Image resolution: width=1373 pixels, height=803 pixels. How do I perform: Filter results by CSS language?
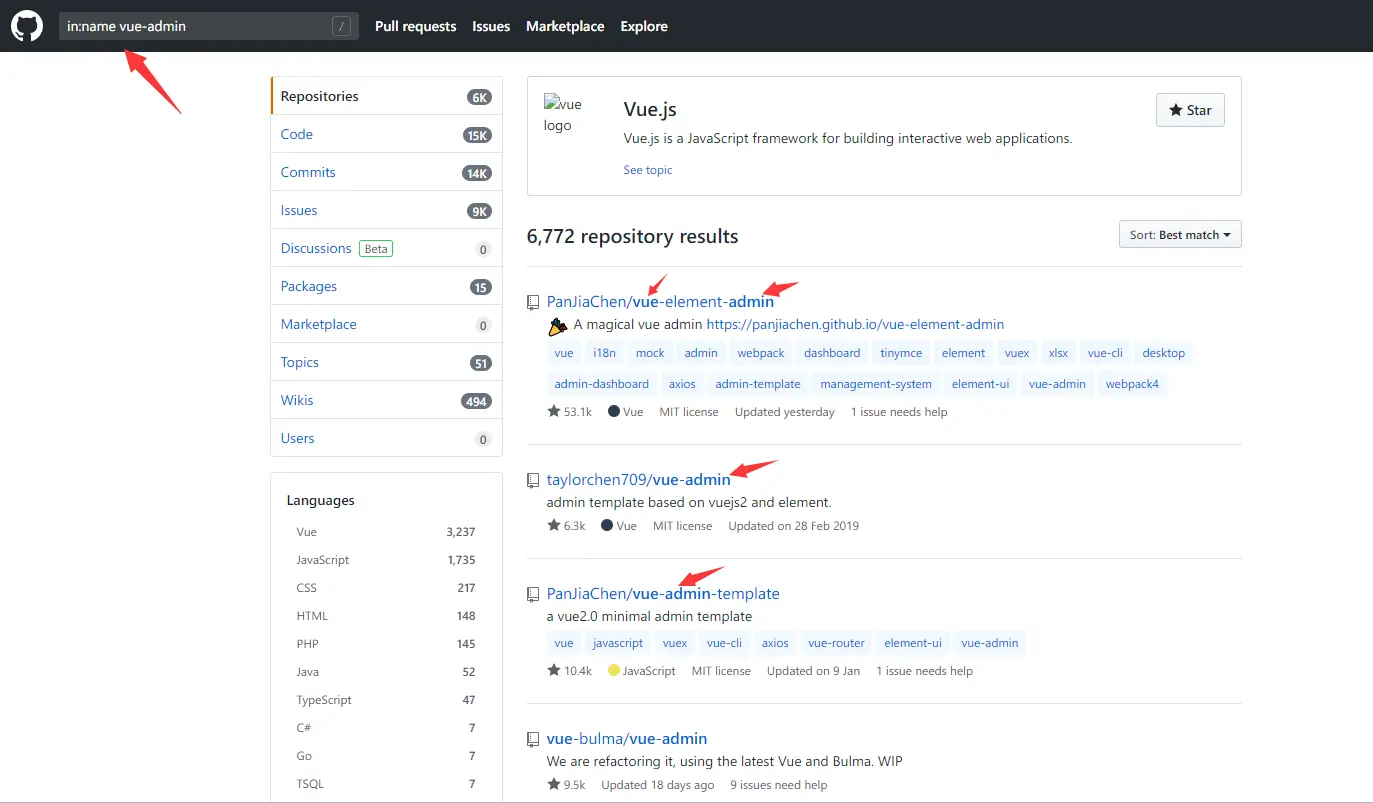[386, 588]
